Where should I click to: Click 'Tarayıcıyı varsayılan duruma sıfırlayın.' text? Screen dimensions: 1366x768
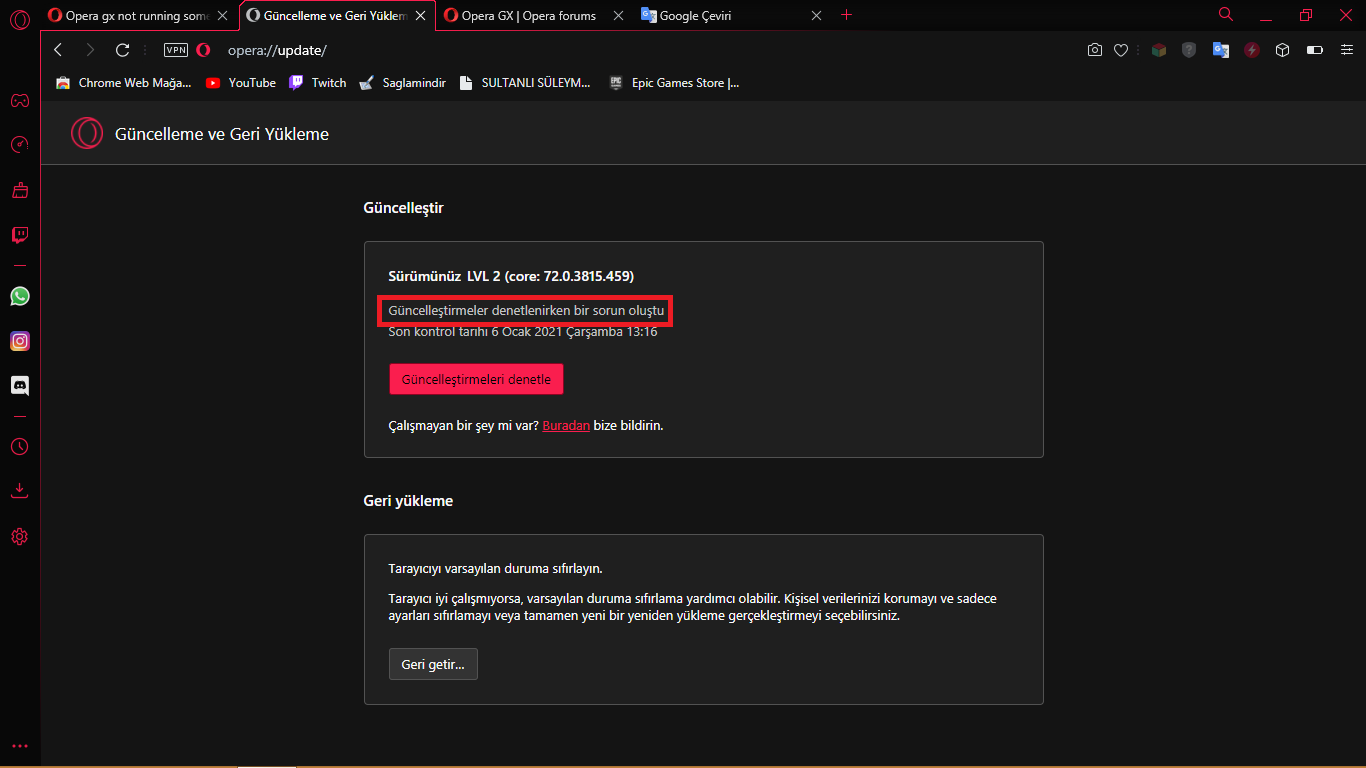tap(495, 569)
